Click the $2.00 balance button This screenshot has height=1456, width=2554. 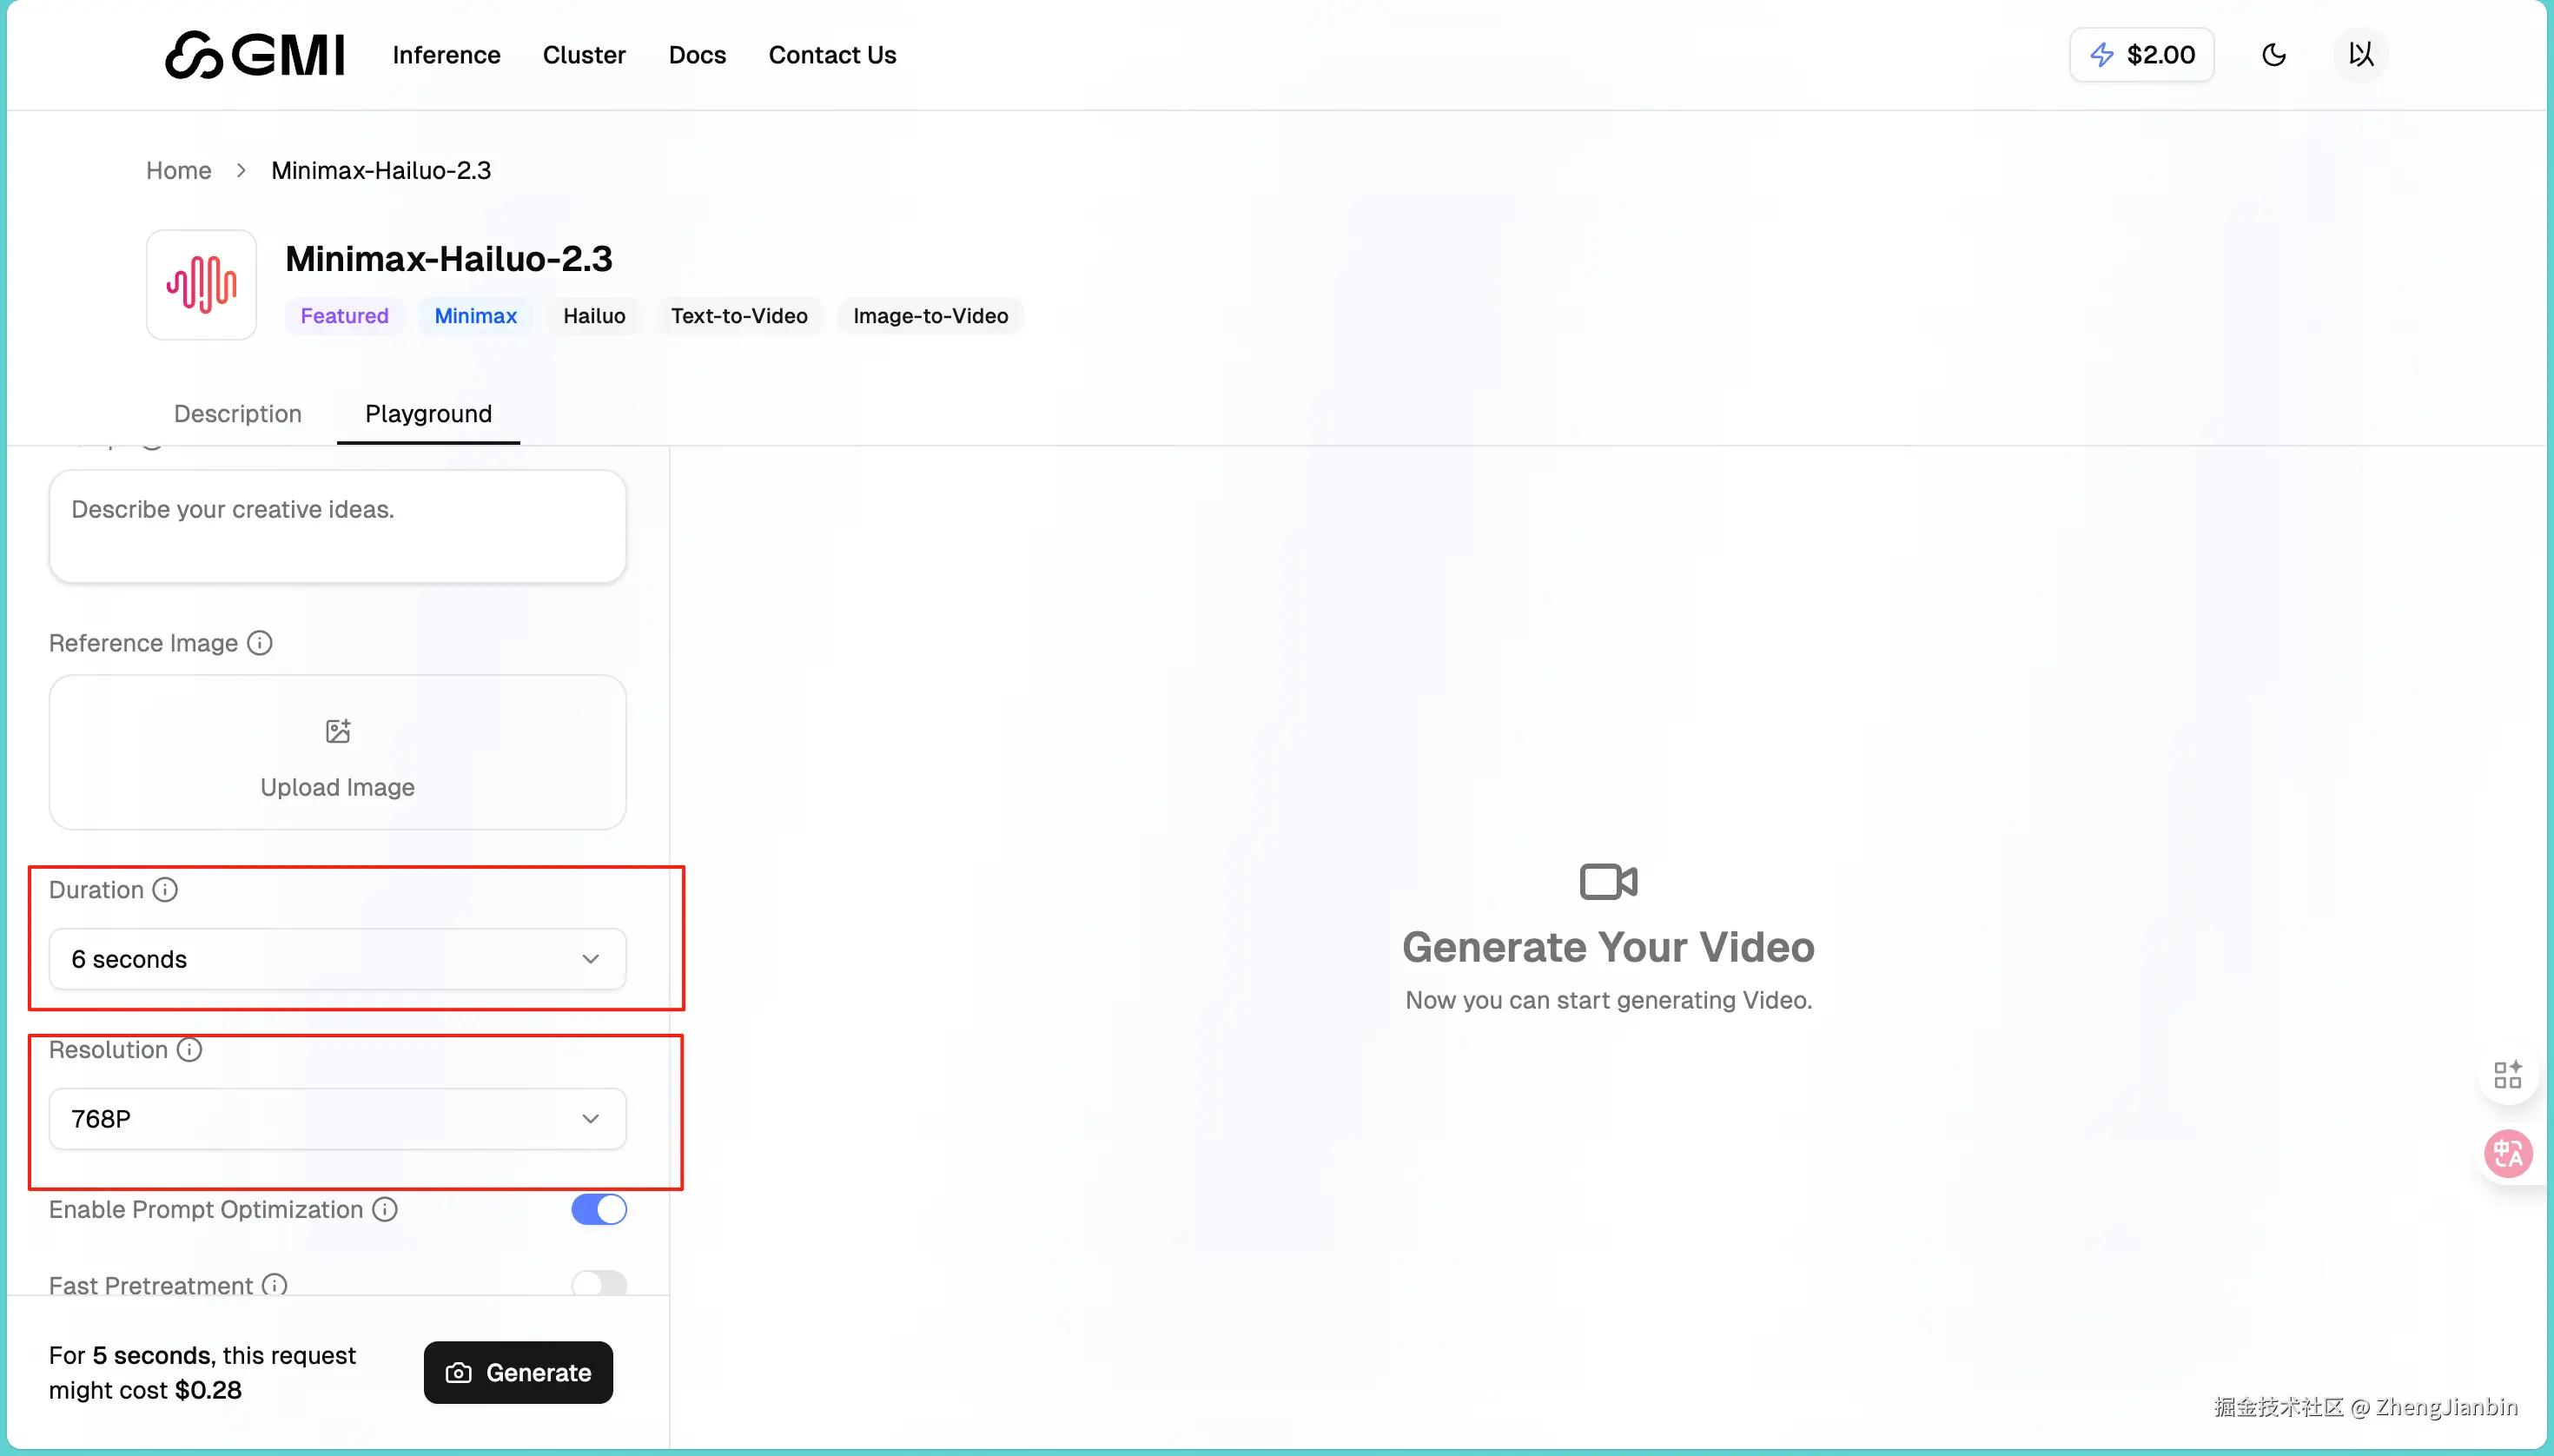point(2141,55)
